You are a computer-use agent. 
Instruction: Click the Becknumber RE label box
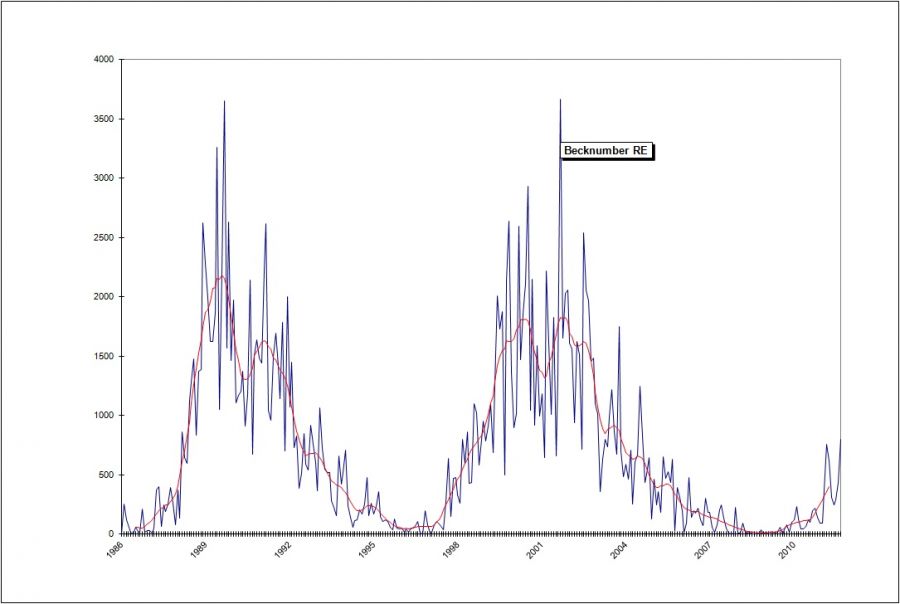(607, 151)
